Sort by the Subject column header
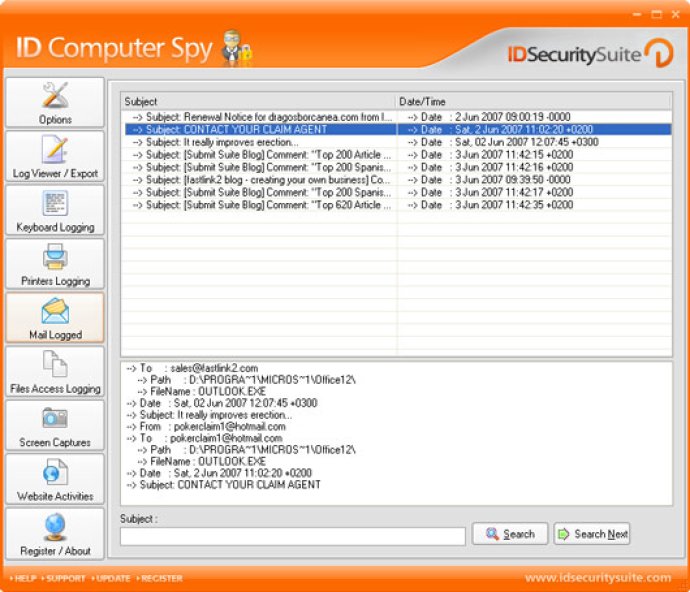Screen dimensions: 690x592 [x=258, y=102]
